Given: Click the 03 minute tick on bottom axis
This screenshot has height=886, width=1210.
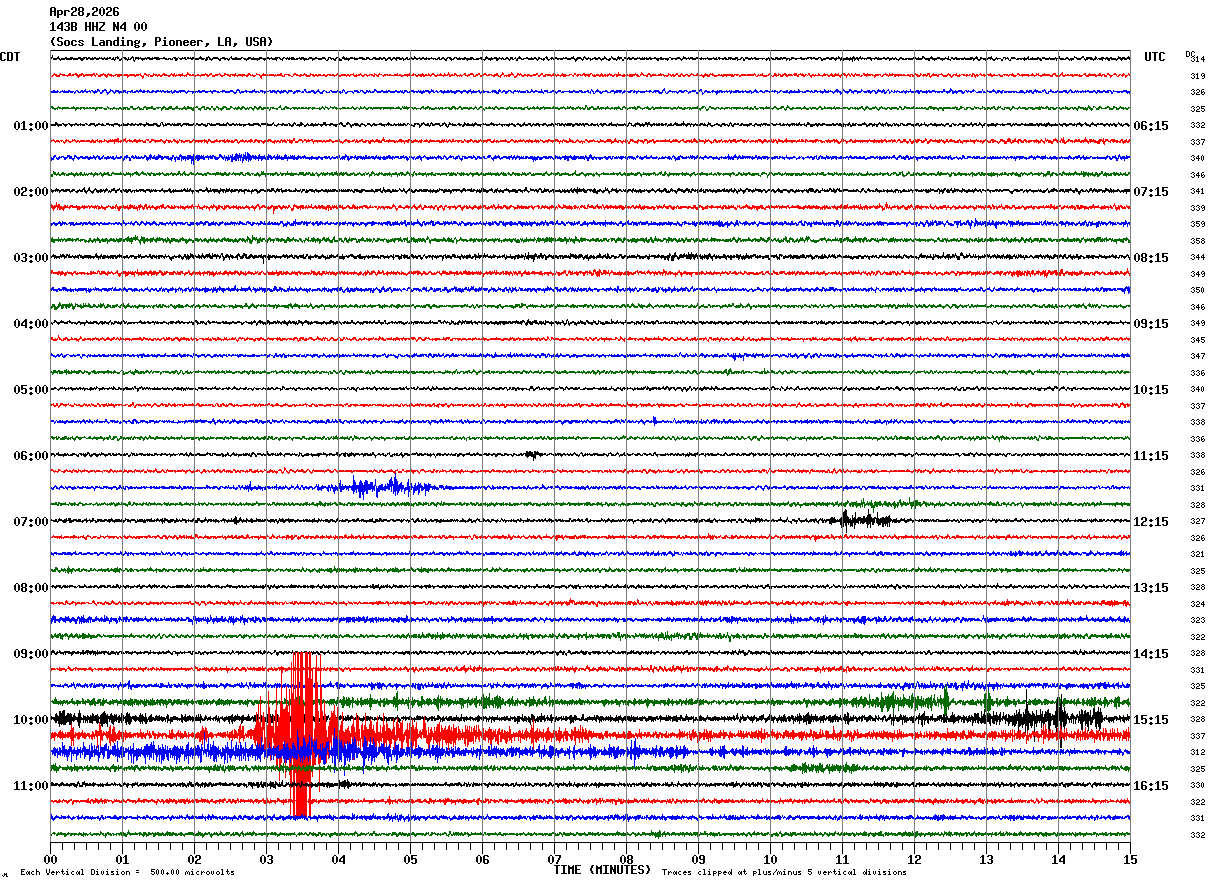Looking at the screenshot, I should pyautogui.click(x=266, y=859).
